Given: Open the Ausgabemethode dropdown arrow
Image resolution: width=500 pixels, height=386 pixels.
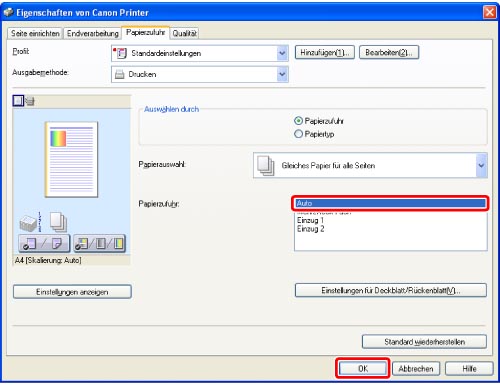Looking at the screenshot, I should point(282,74).
